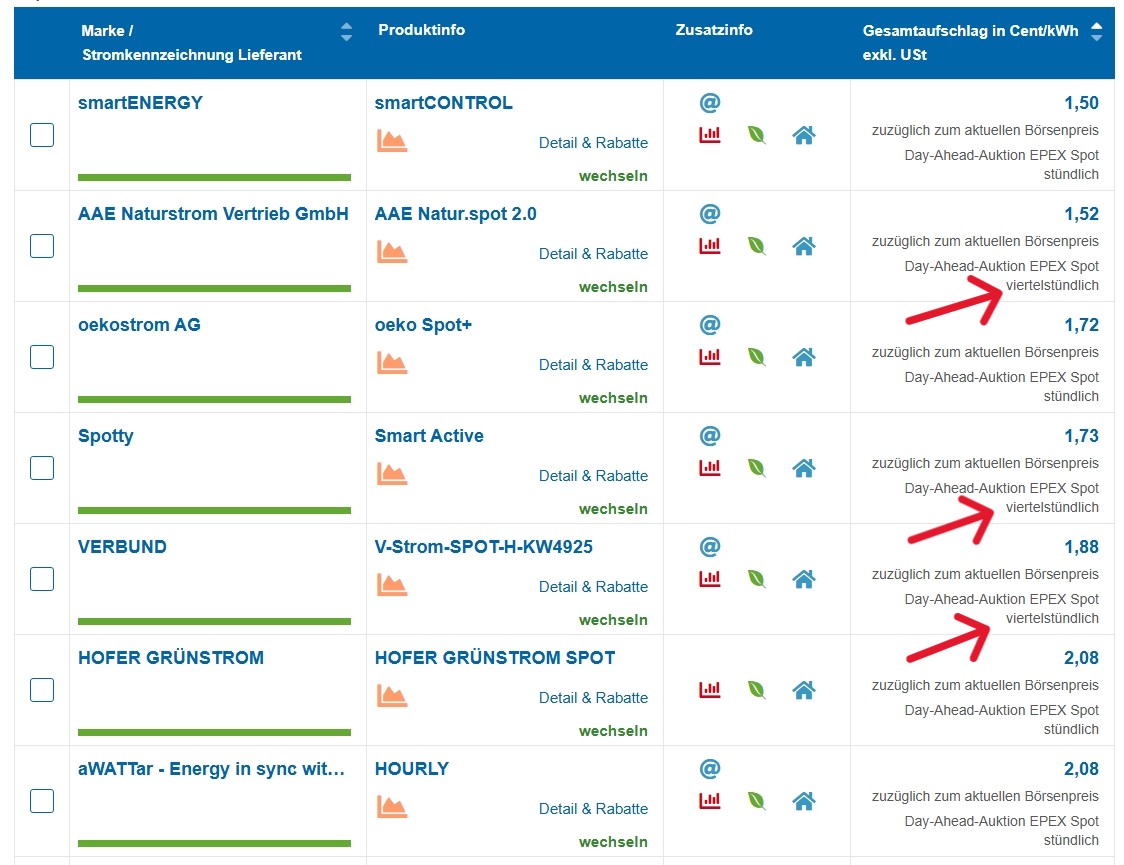
Task: Click the 1,73 surcharge value for Spotty
Action: (1081, 436)
